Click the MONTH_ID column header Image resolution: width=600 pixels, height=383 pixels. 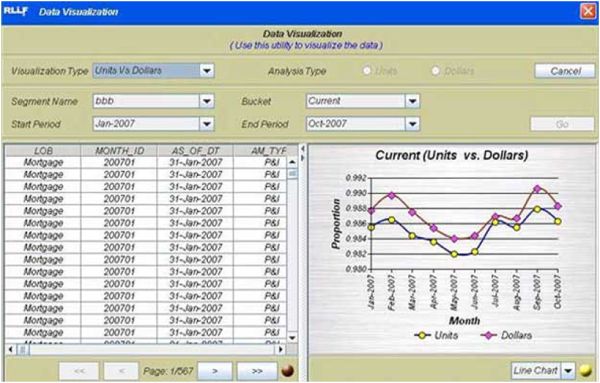coord(119,151)
